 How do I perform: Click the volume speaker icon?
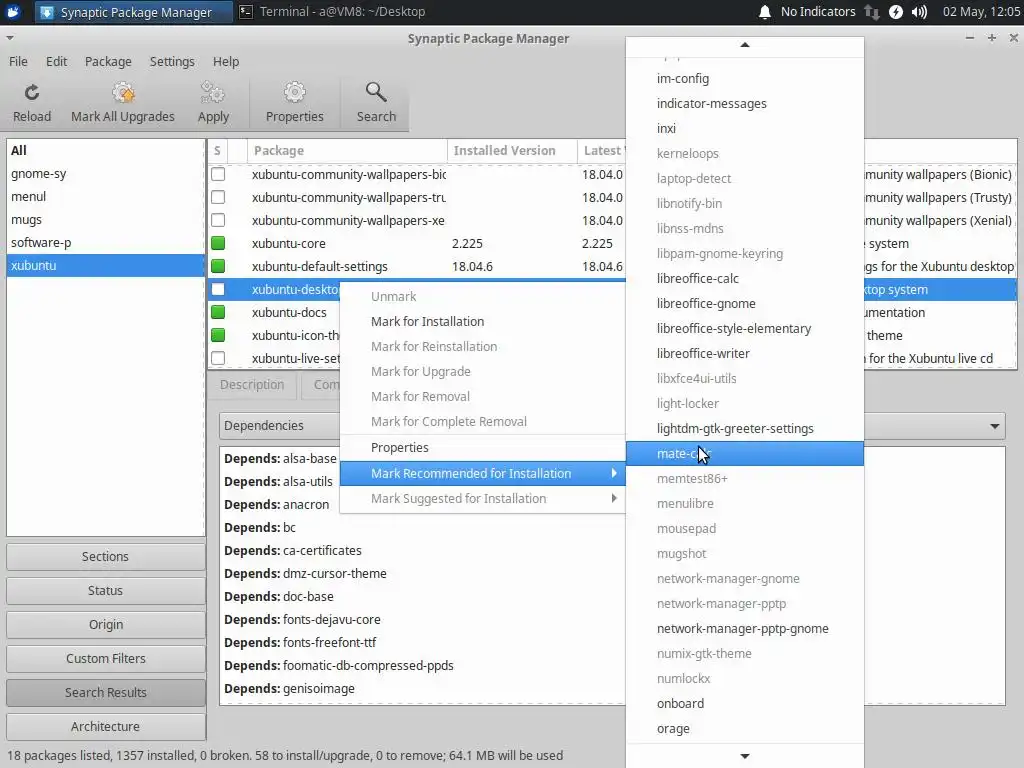point(920,12)
